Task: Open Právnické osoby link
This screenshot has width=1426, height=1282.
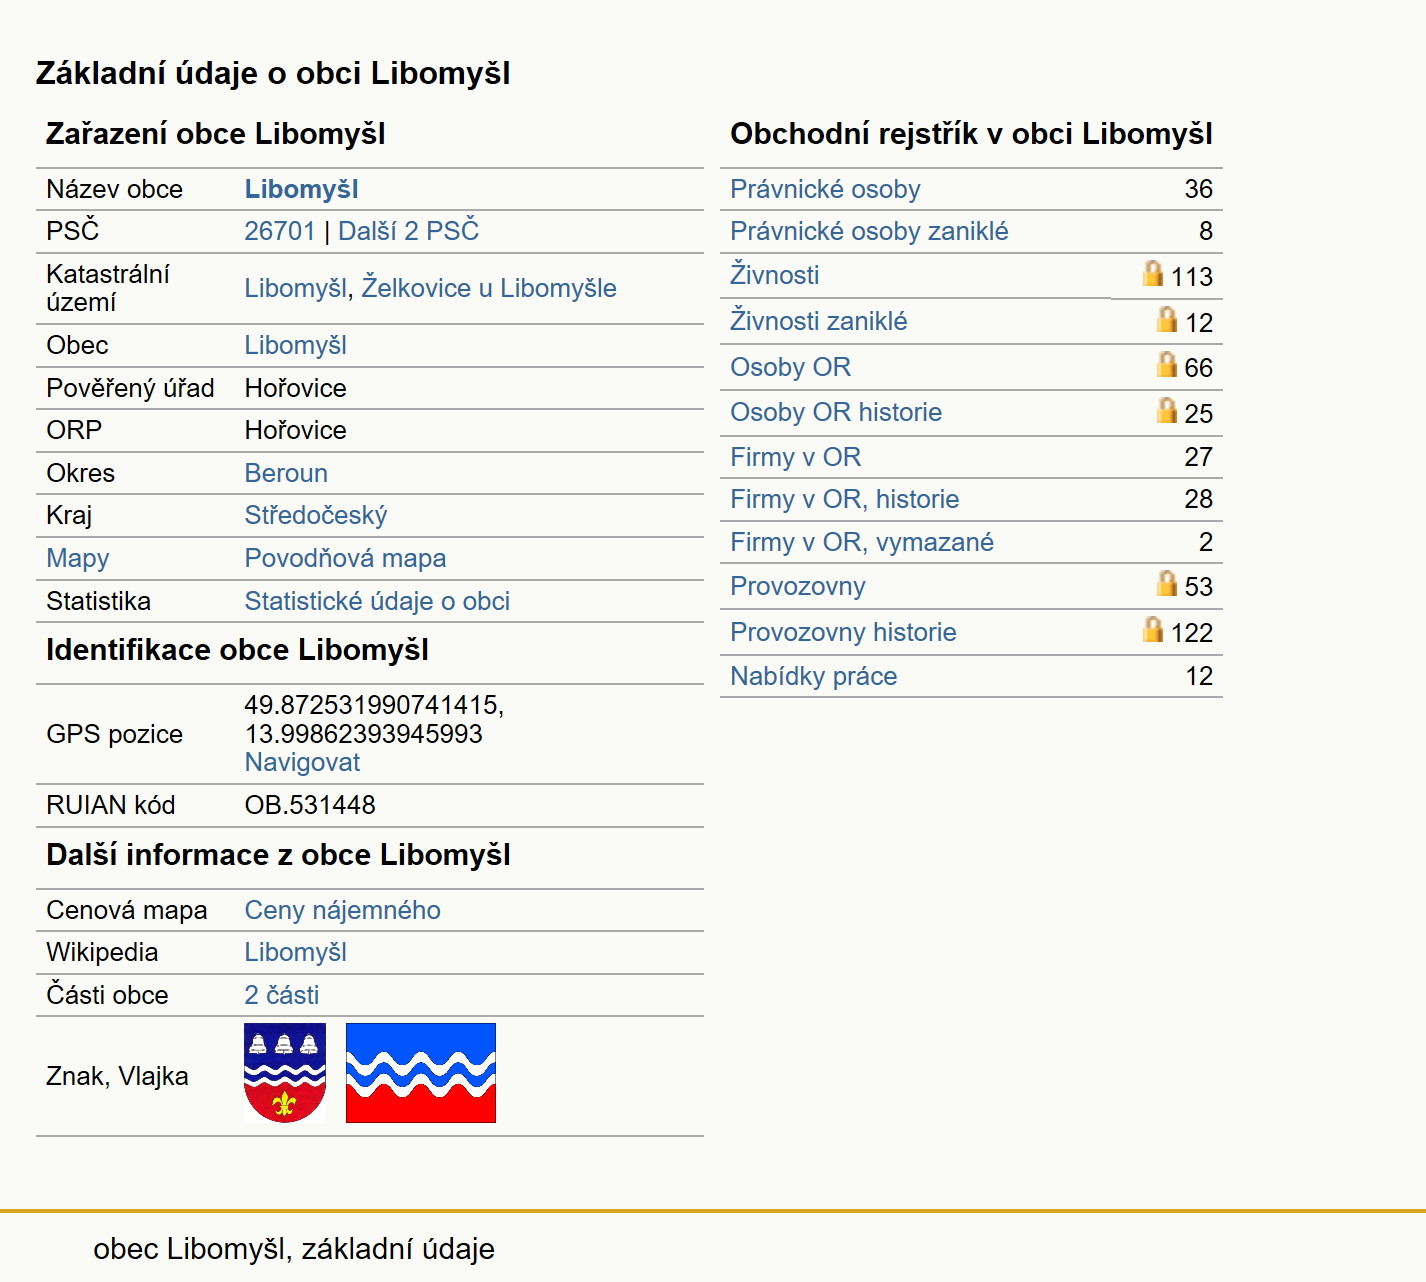Action: click(x=825, y=189)
